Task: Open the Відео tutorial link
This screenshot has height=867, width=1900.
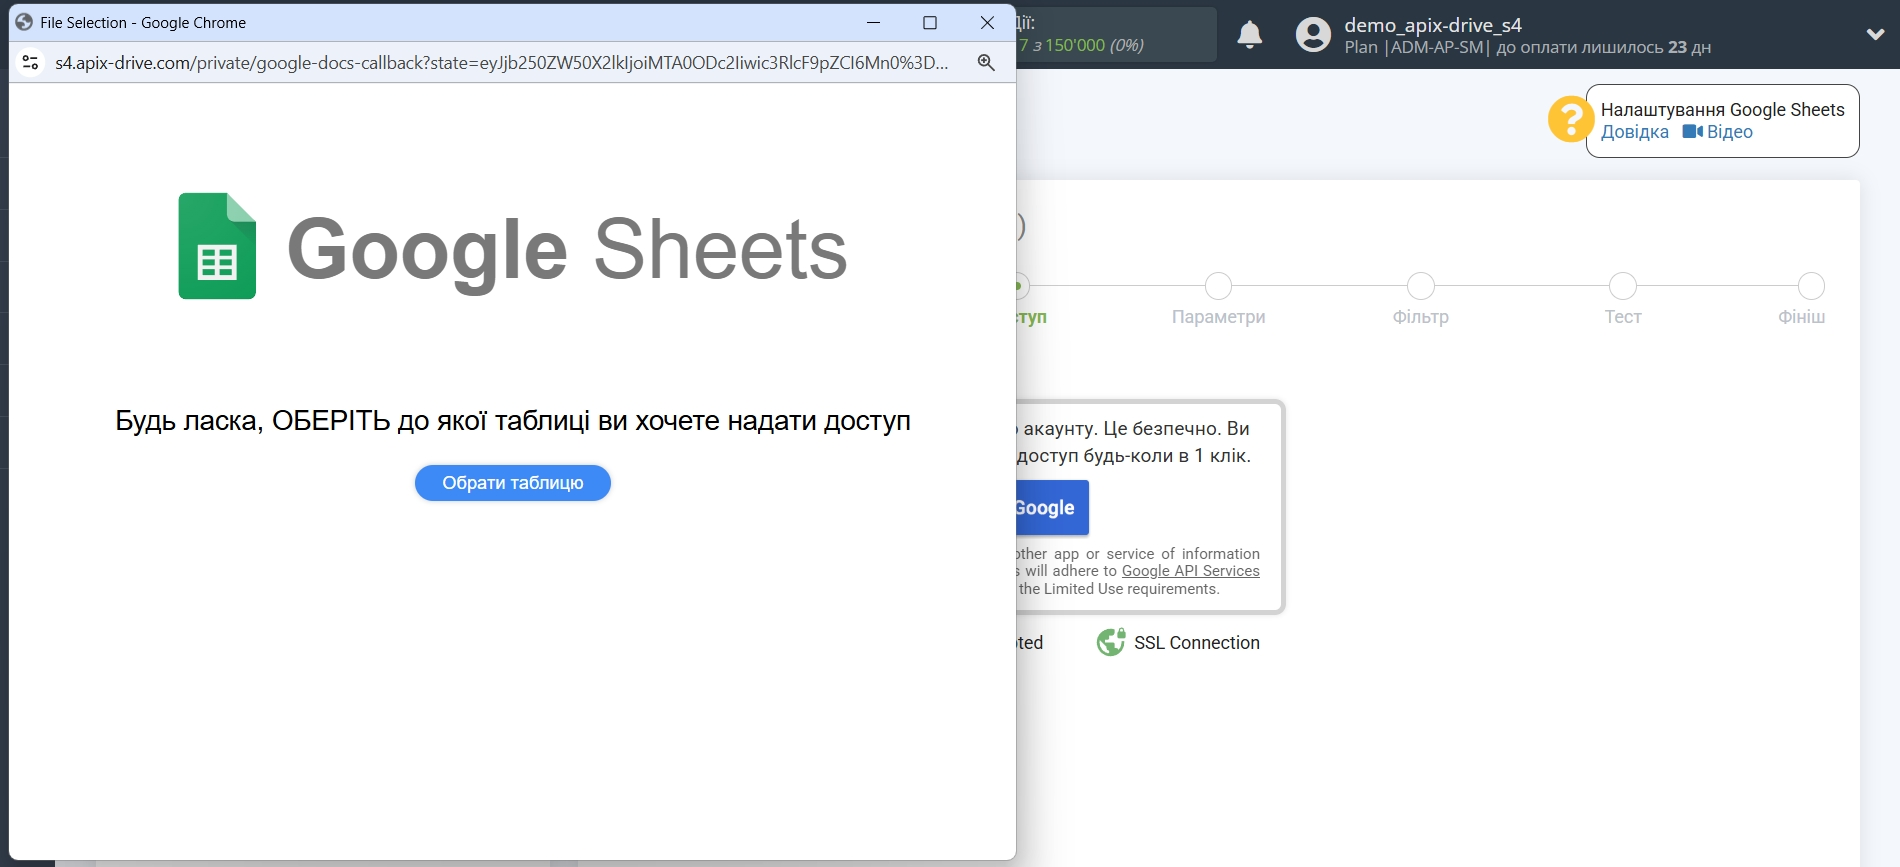Action: [1718, 132]
